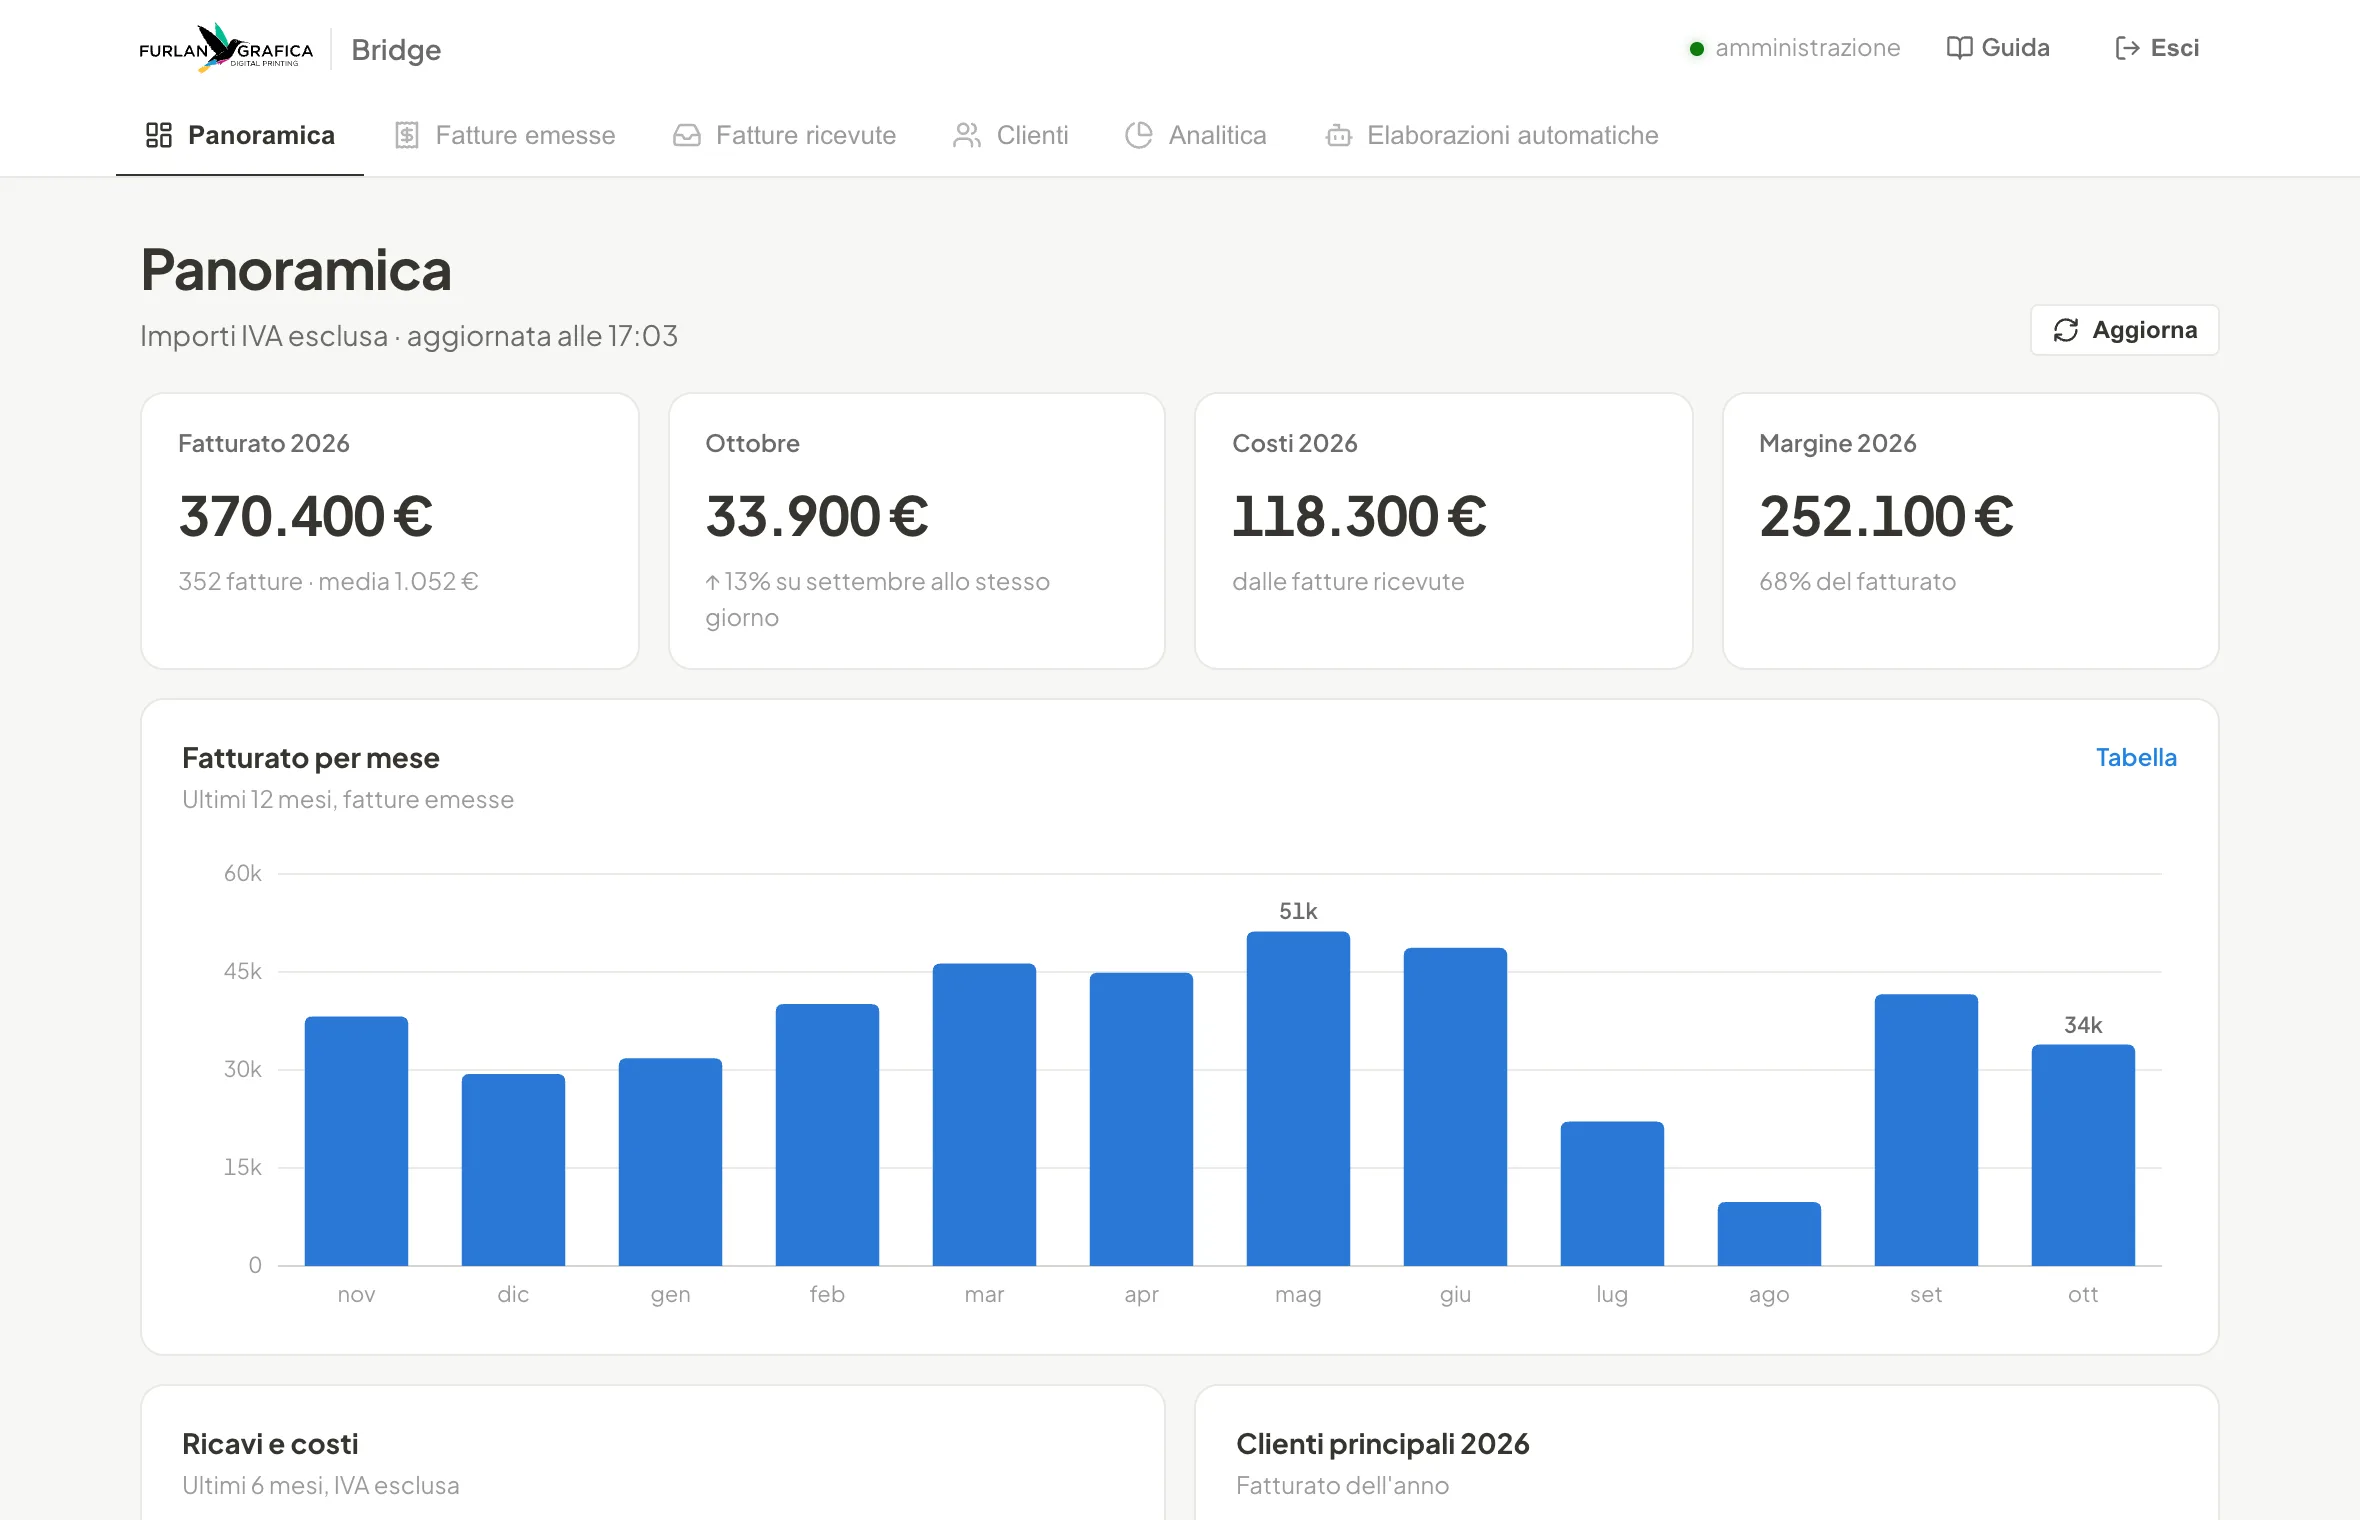Click the Fatturato 2026 value 370.400 €
The height and width of the screenshot is (1520, 2360).
pos(306,516)
